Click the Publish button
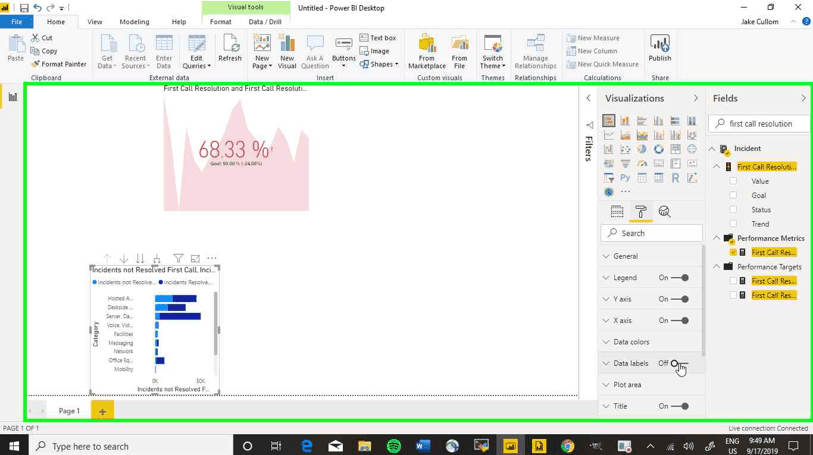The width and height of the screenshot is (813, 455). 660,48
